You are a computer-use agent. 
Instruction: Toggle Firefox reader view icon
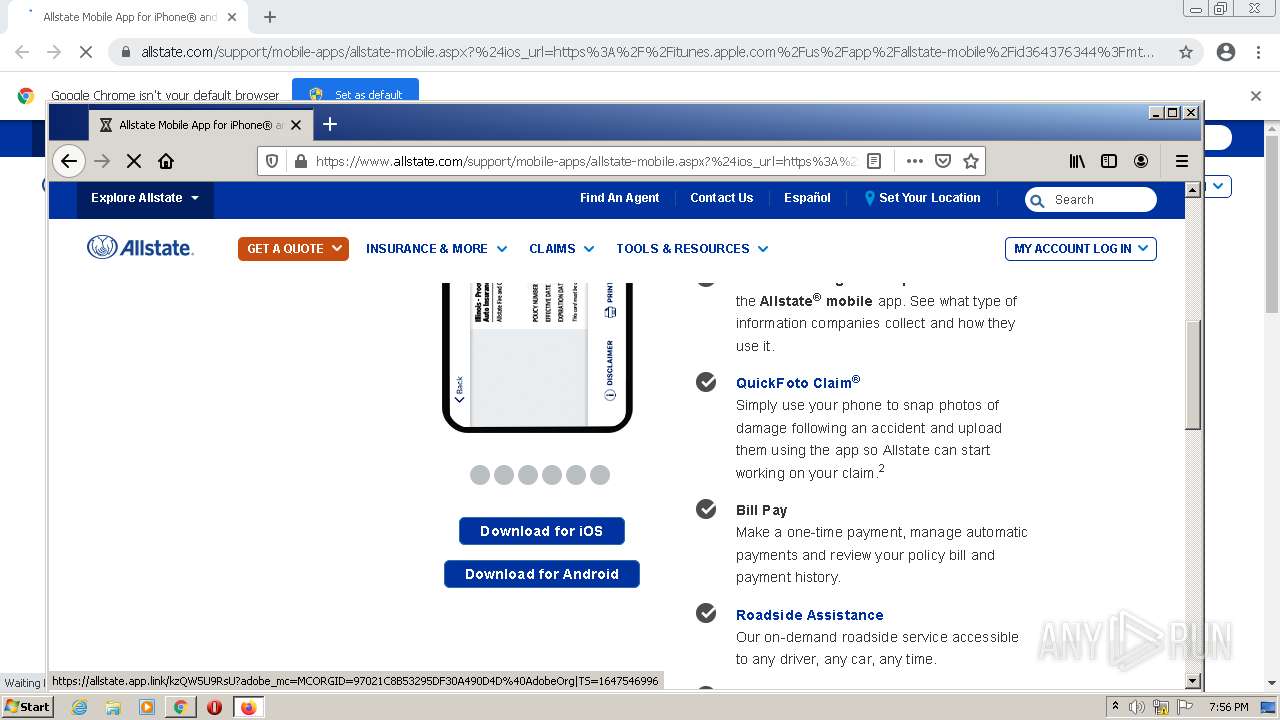[x=874, y=161]
